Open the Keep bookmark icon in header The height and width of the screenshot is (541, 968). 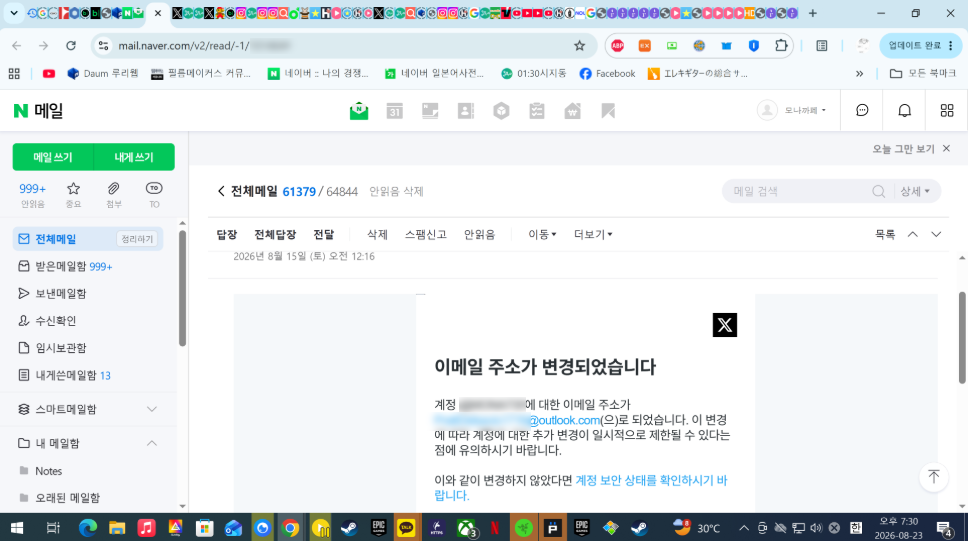coord(608,111)
